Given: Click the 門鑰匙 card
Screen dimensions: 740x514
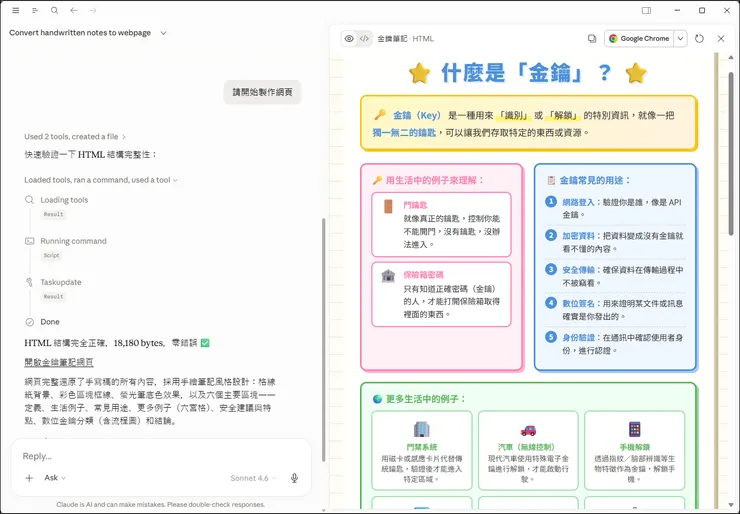Looking at the screenshot, I should pyautogui.click(x=441, y=224).
